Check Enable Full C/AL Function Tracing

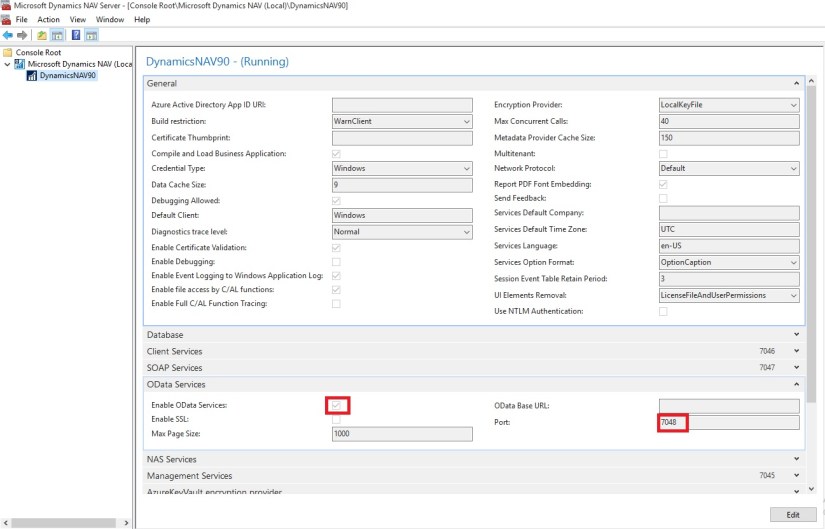click(336, 304)
